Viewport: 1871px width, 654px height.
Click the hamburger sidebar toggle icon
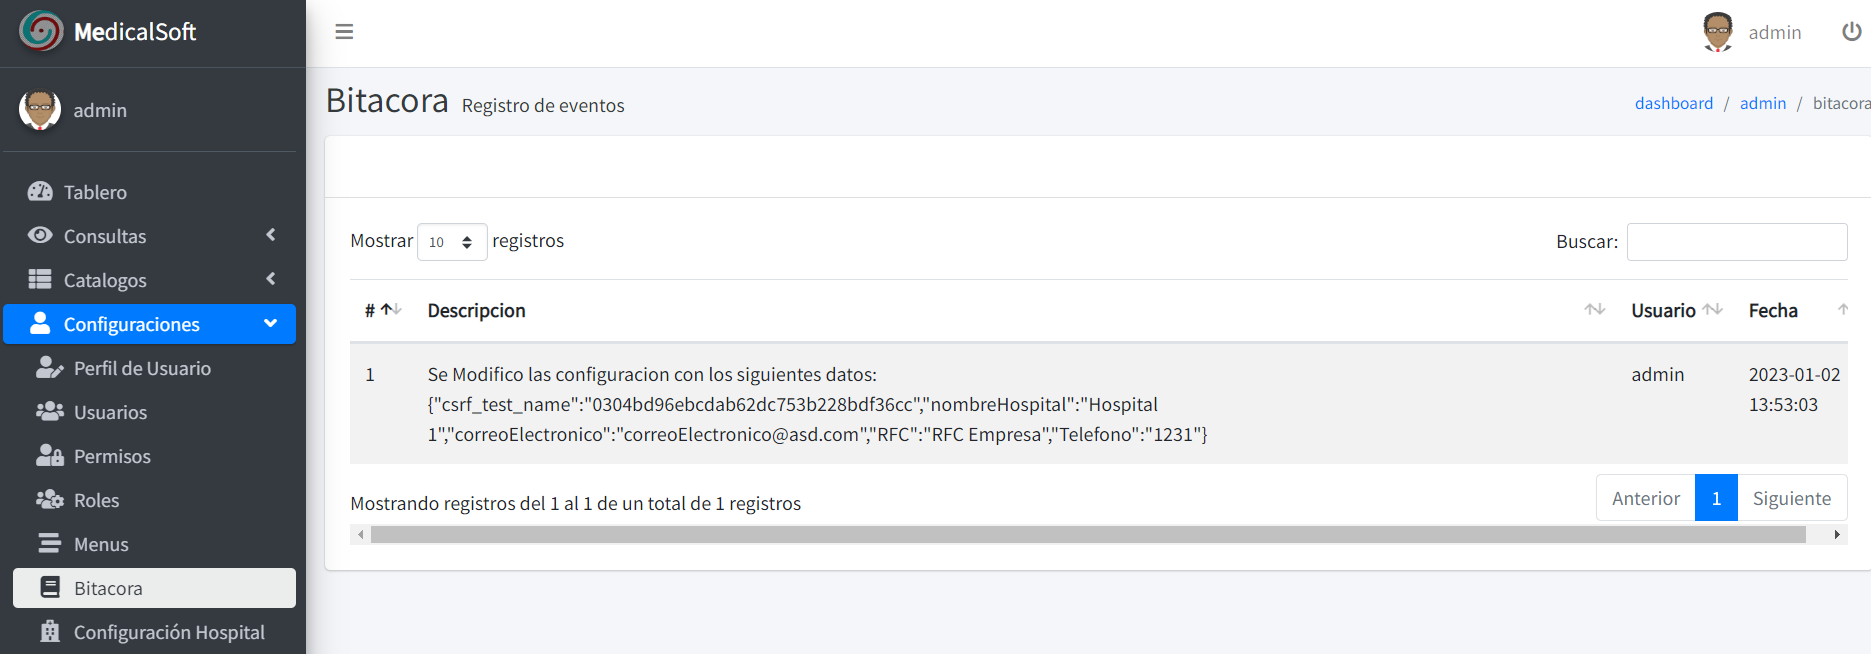(x=344, y=32)
